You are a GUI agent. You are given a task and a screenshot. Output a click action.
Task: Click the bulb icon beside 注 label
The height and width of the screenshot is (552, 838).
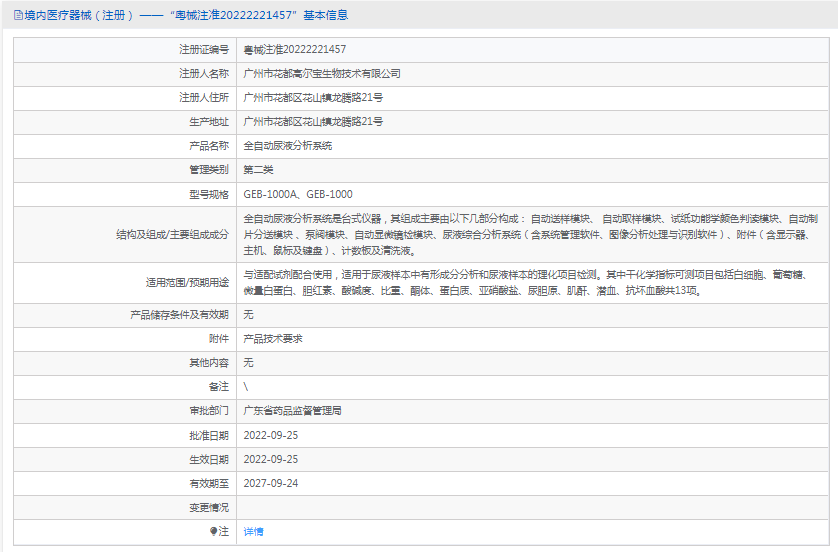(213, 531)
